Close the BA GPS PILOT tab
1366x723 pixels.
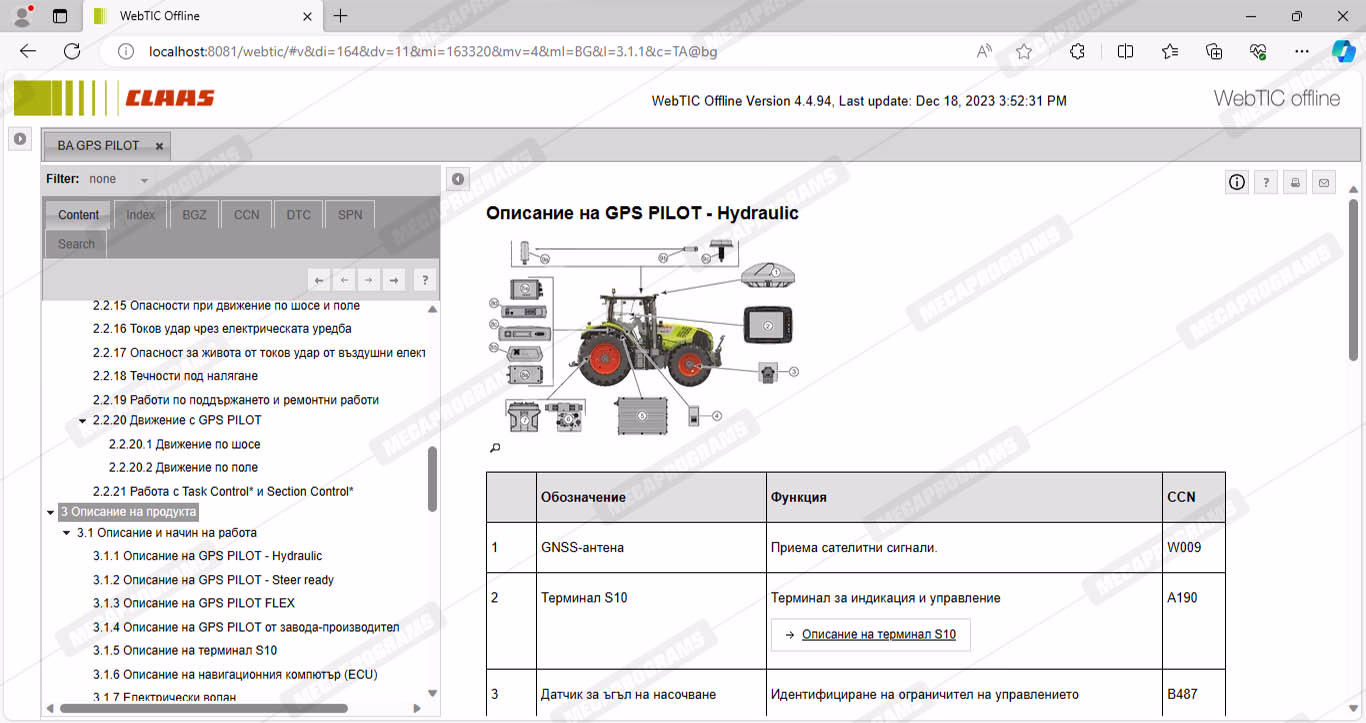tap(159, 146)
